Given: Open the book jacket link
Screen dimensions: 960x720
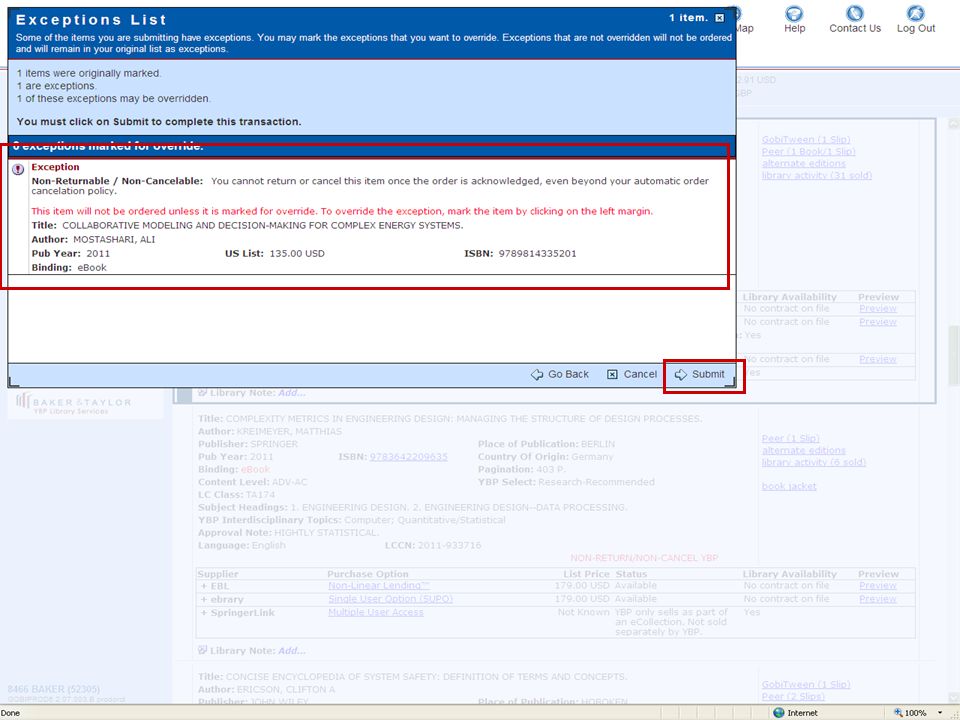Looking at the screenshot, I should [x=789, y=486].
